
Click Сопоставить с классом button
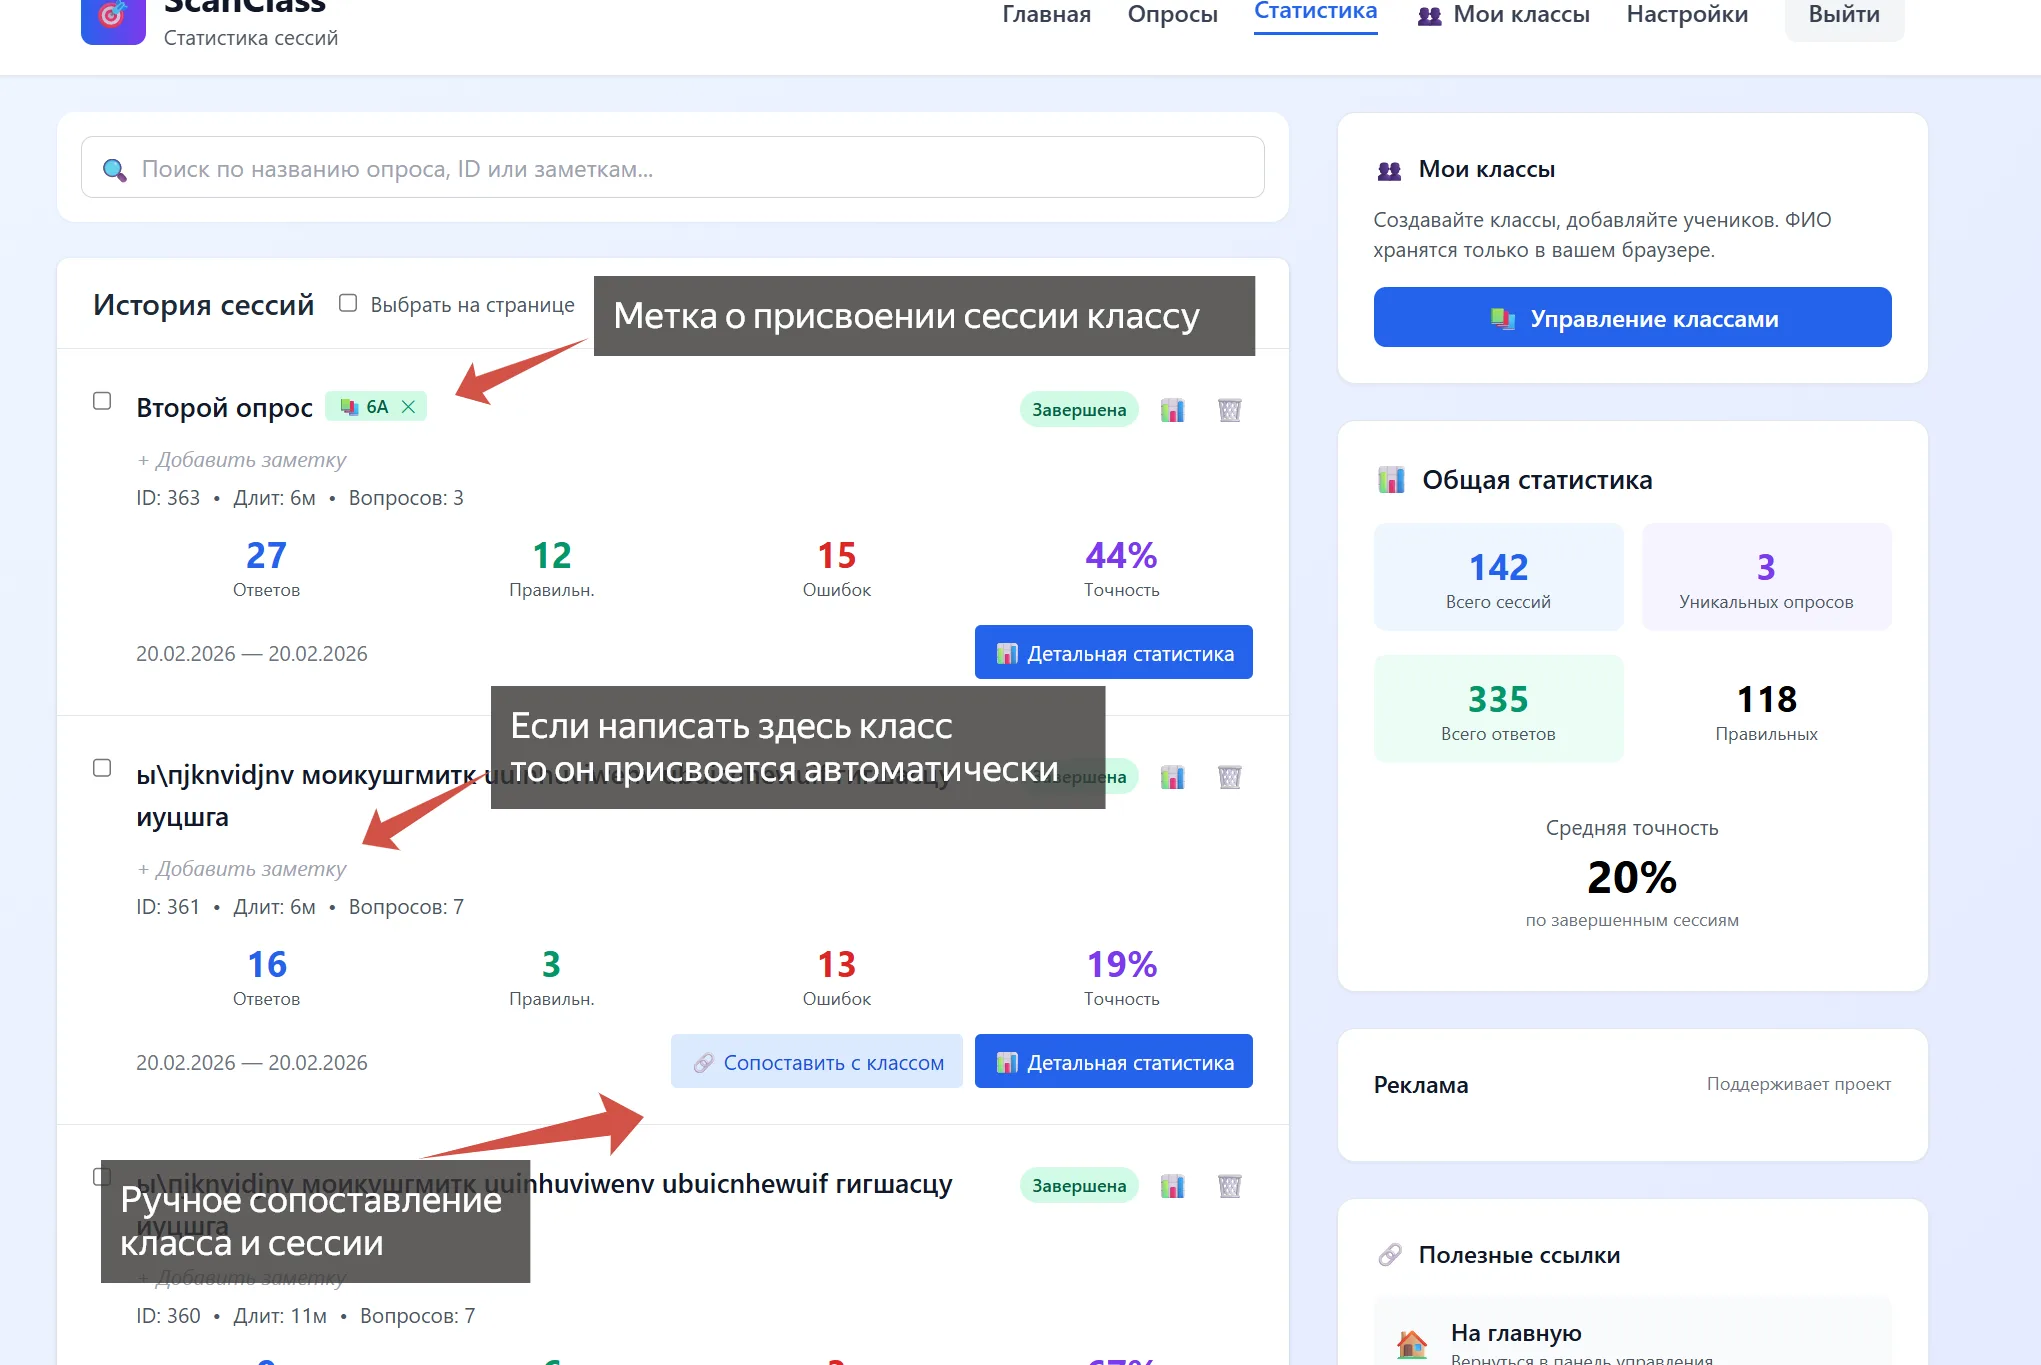click(816, 1062)
